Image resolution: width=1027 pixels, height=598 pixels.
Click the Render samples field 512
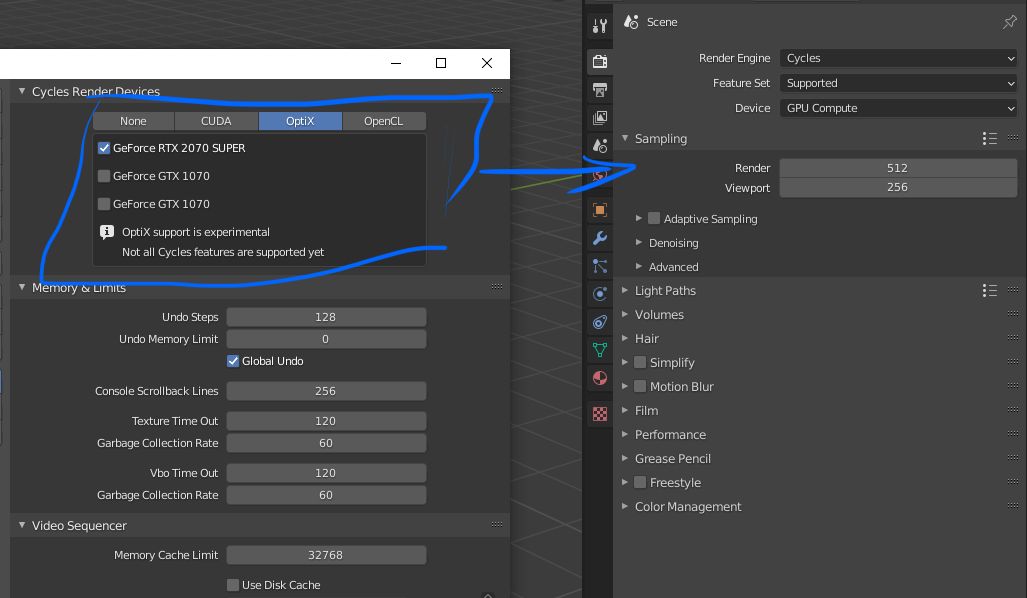898,168
